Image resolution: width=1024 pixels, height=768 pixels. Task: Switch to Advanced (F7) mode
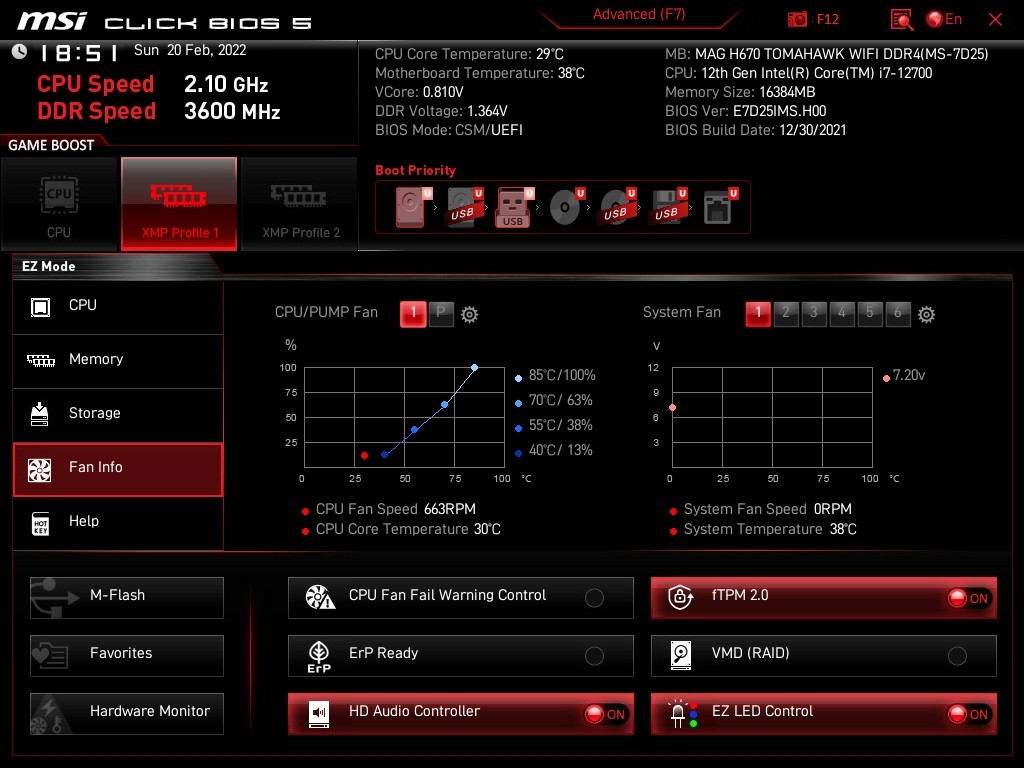pyautogui.click(x=639, y=15)
